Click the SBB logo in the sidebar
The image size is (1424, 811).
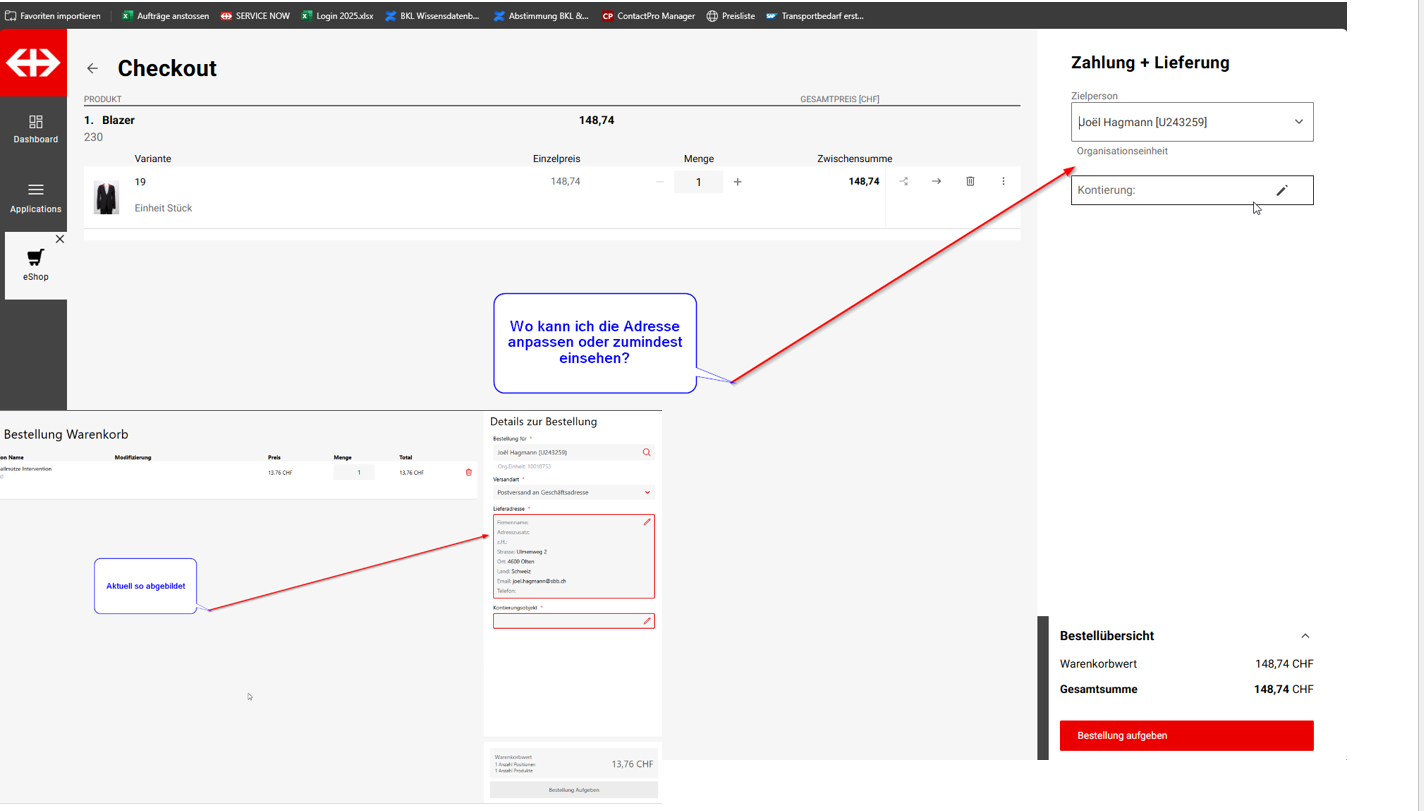pyautogui.click(x=33, y=62)
